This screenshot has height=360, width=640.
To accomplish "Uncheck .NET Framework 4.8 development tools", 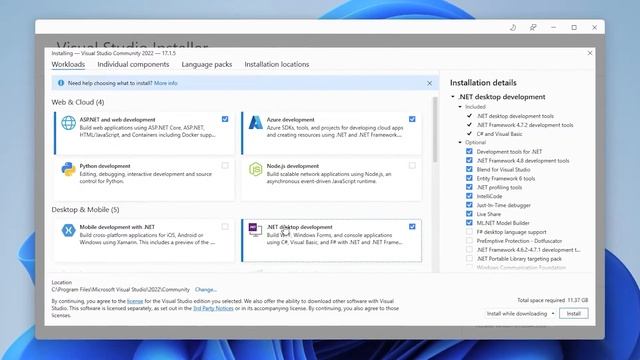I will pos(469,160).
